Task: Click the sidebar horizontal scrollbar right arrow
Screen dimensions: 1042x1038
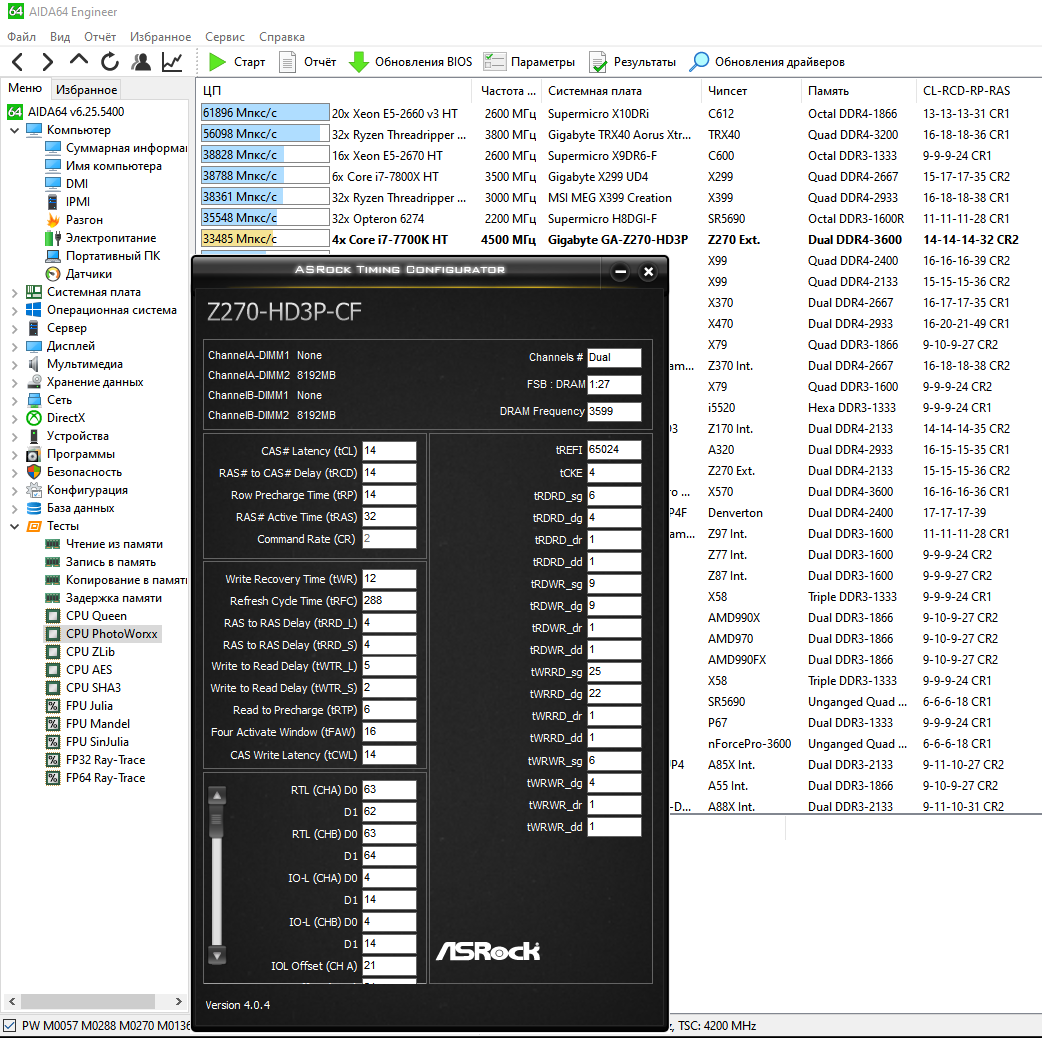Action: (178, 1001)
